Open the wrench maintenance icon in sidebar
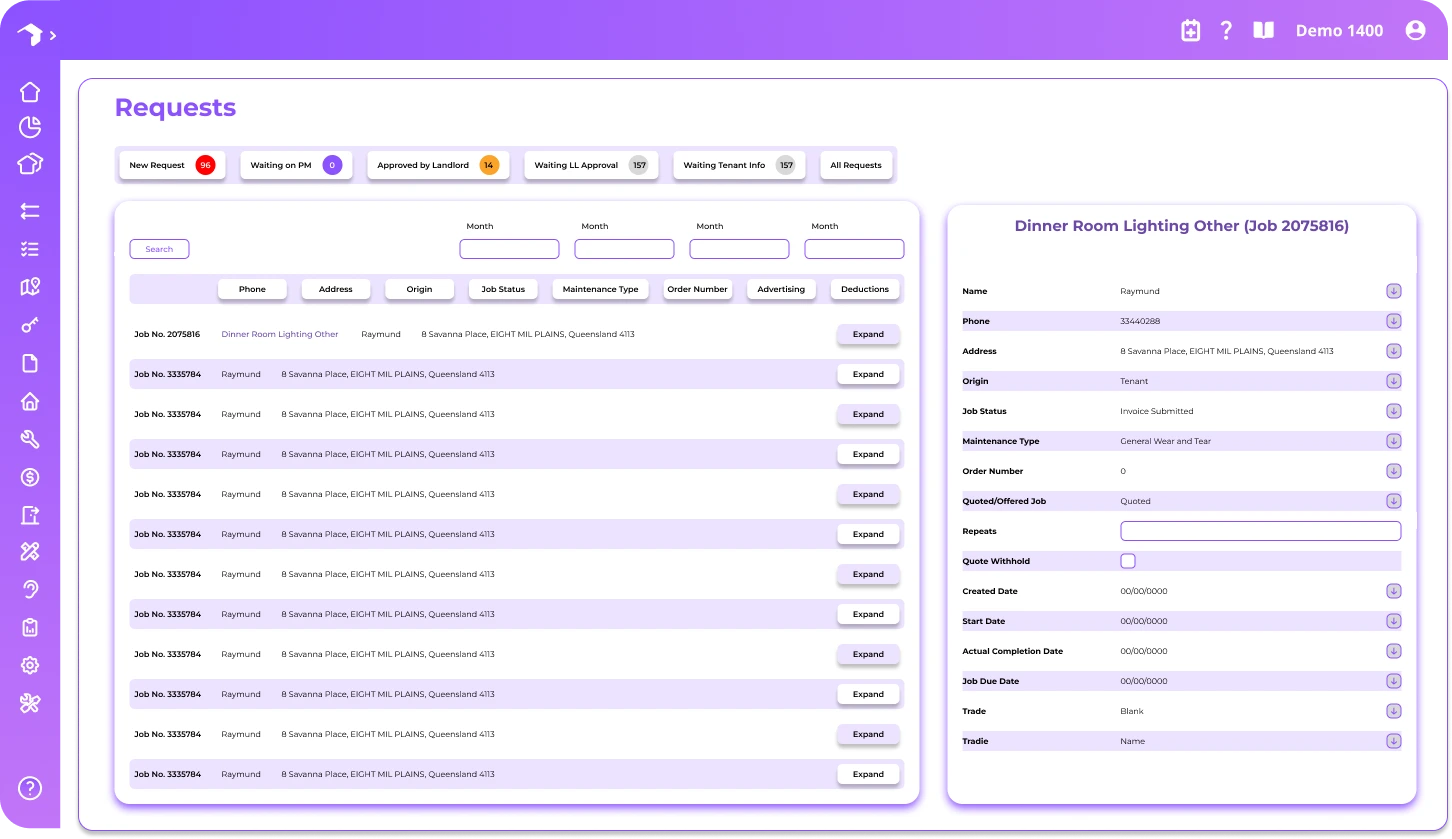Screen dimensions: 1452x839 pos(30,439)
